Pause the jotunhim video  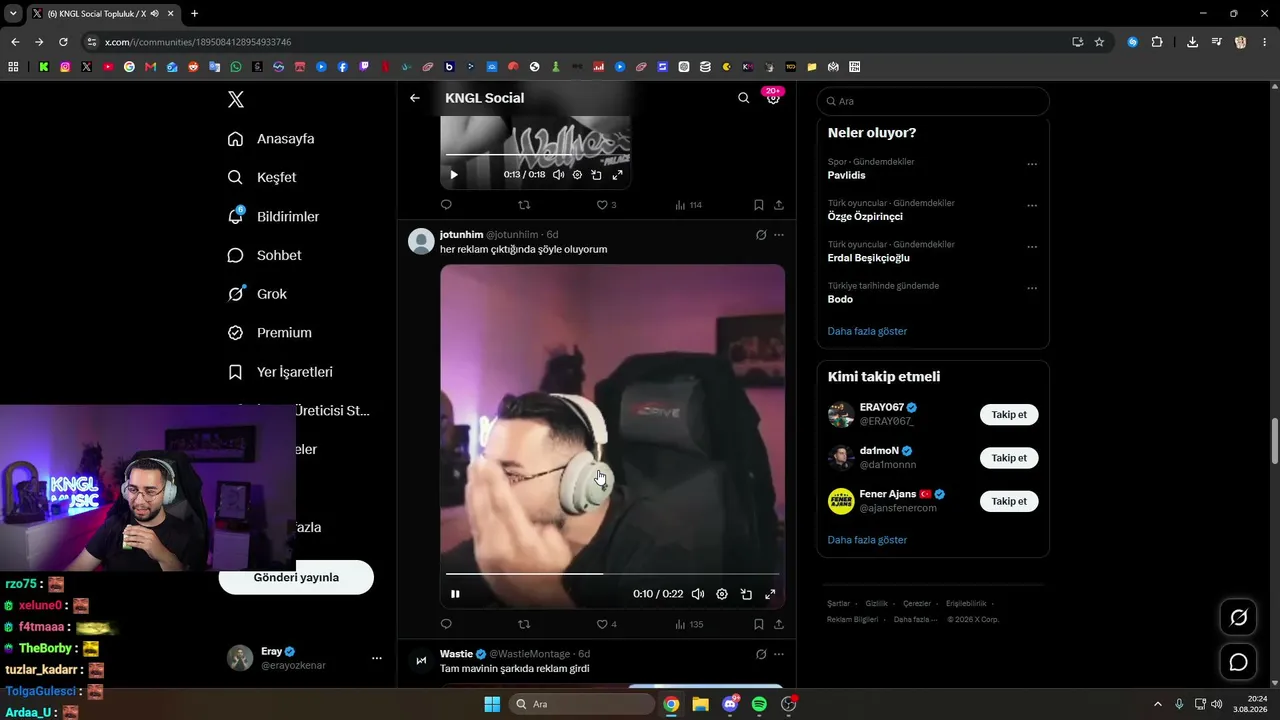[455, 594]
